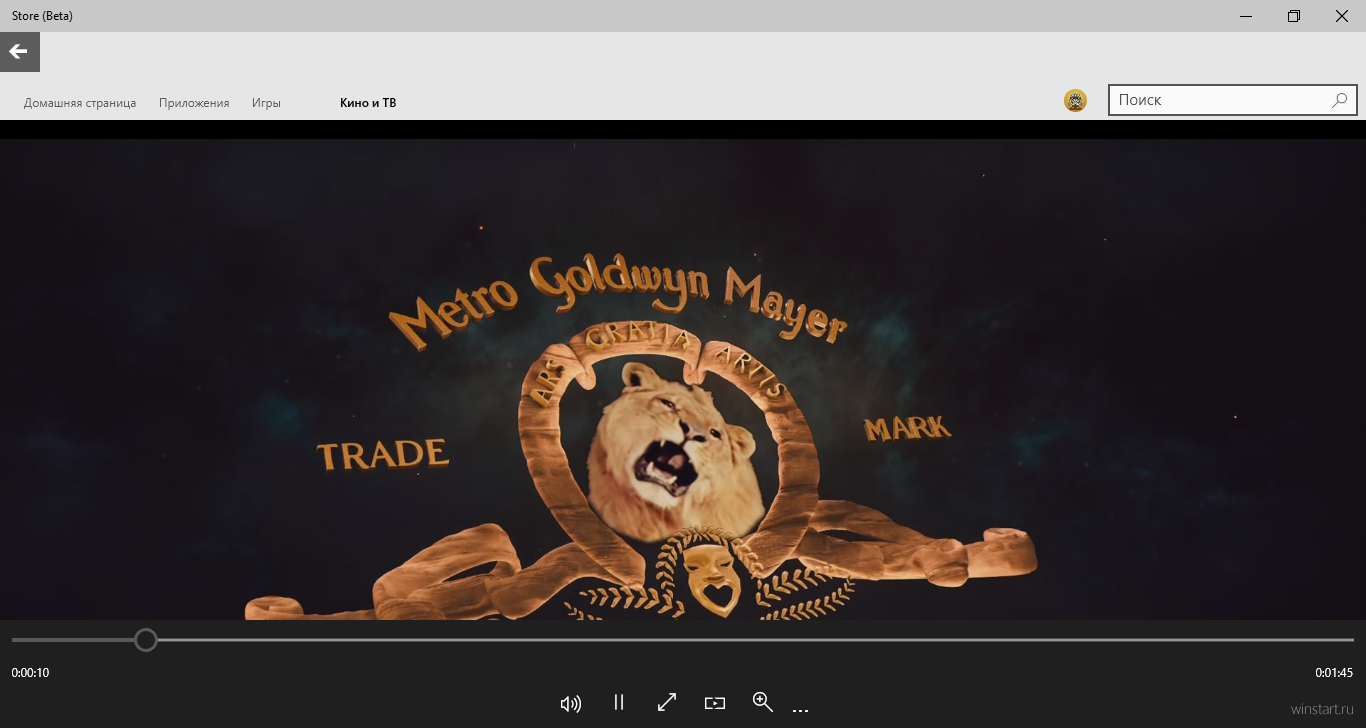
Task: Open more options ellipsis menu
Action: [x=800, y=710]
